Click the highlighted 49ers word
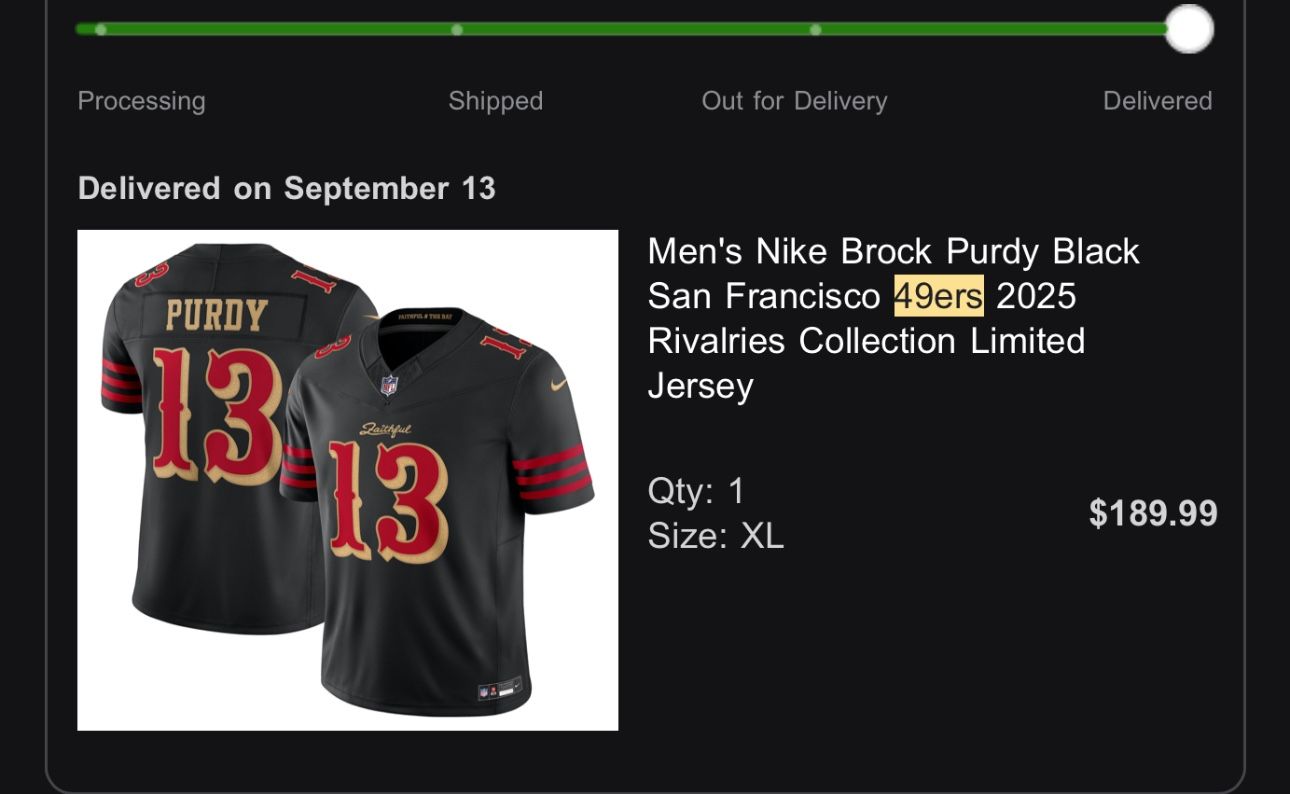 (x=938, y=296)
